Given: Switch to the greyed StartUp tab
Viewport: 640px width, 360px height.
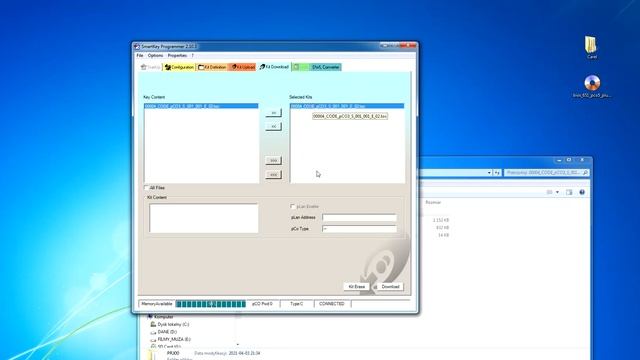Looking at the screenshot, I should (x=151, y=67).
